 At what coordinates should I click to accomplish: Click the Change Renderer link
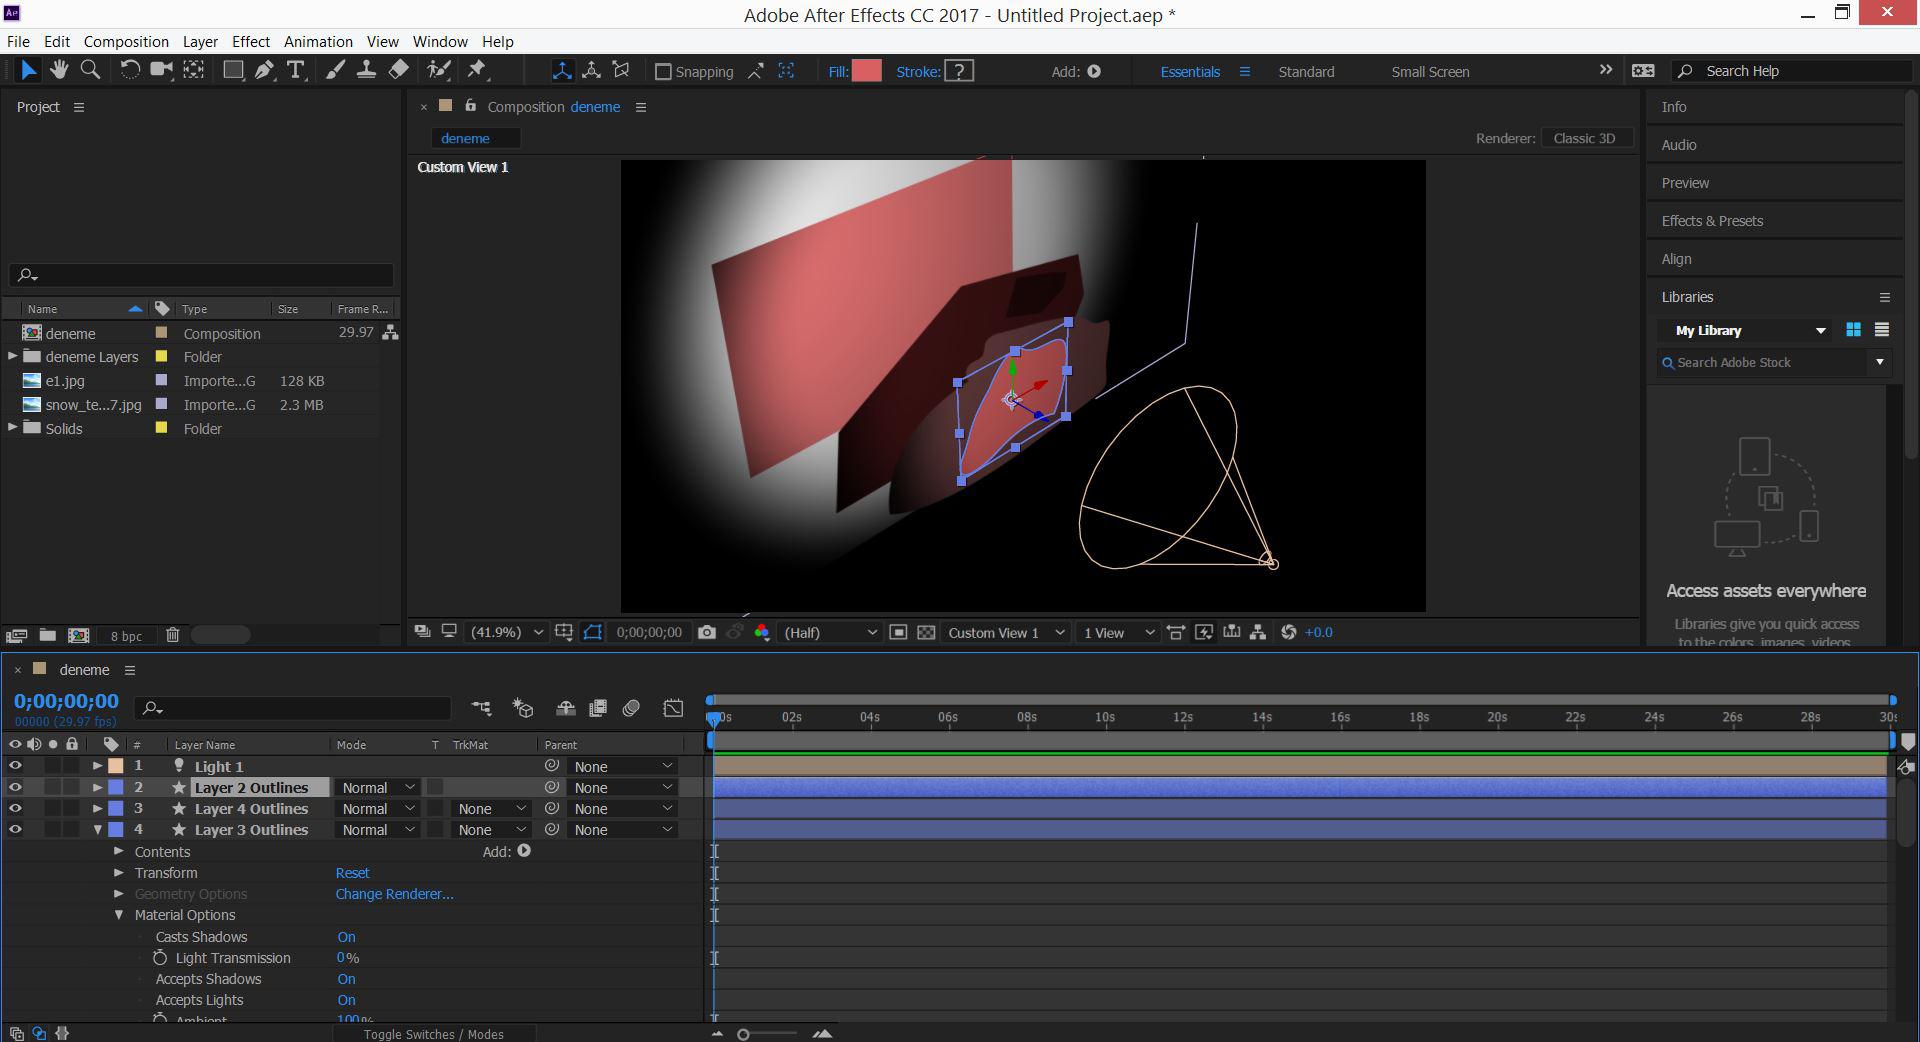394,894
